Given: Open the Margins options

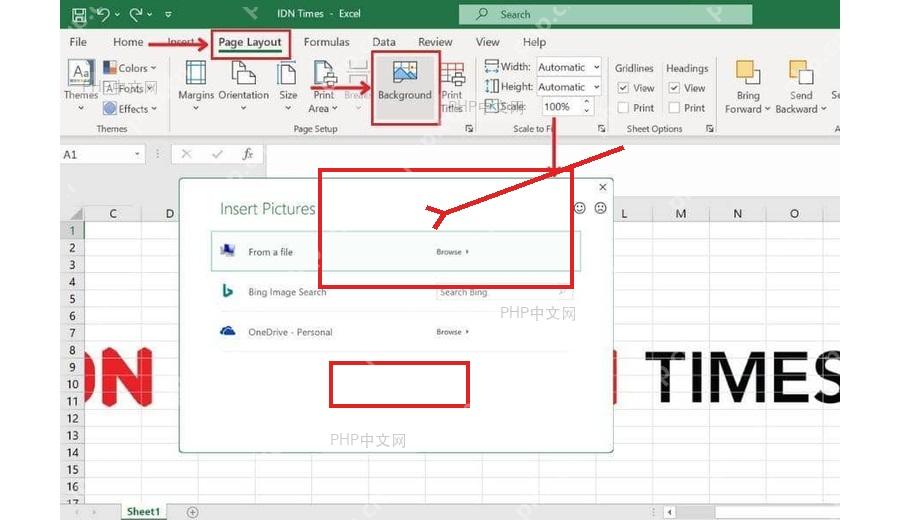Looking at the screenshot, I should click(196, 85).
